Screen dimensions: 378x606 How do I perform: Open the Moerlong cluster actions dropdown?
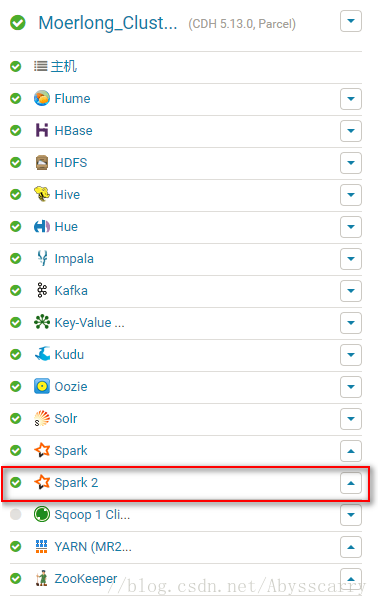(351, 21)
